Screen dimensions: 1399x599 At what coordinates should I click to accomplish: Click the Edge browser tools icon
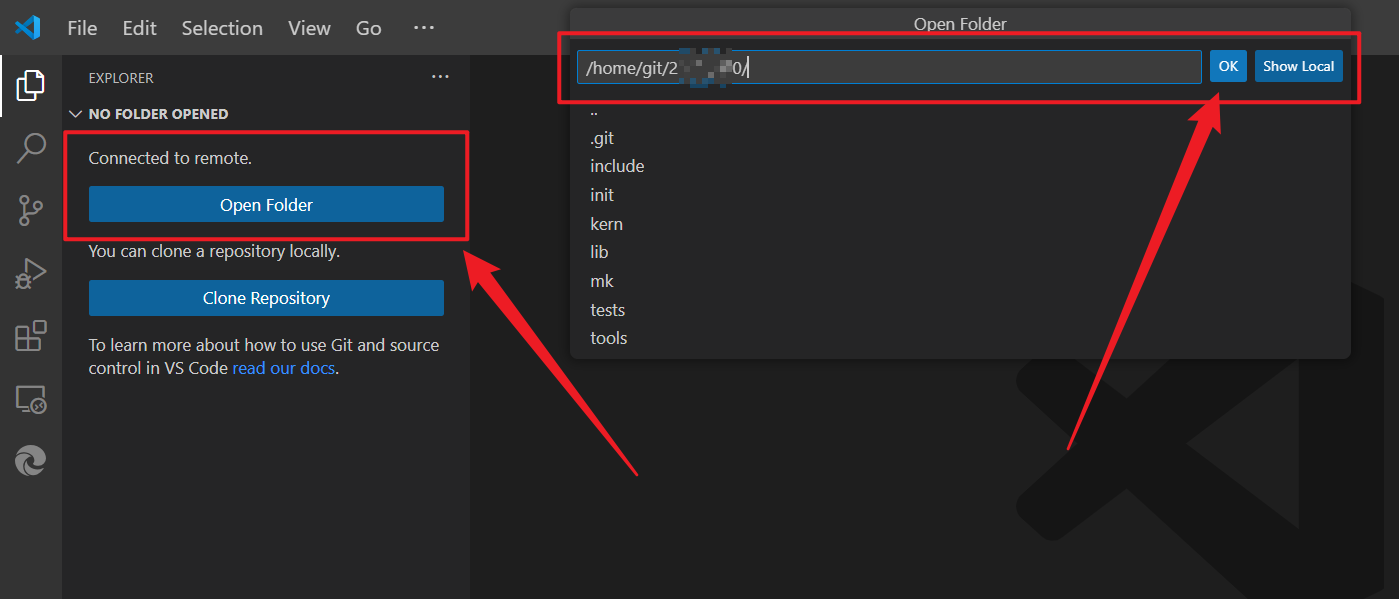30,461
